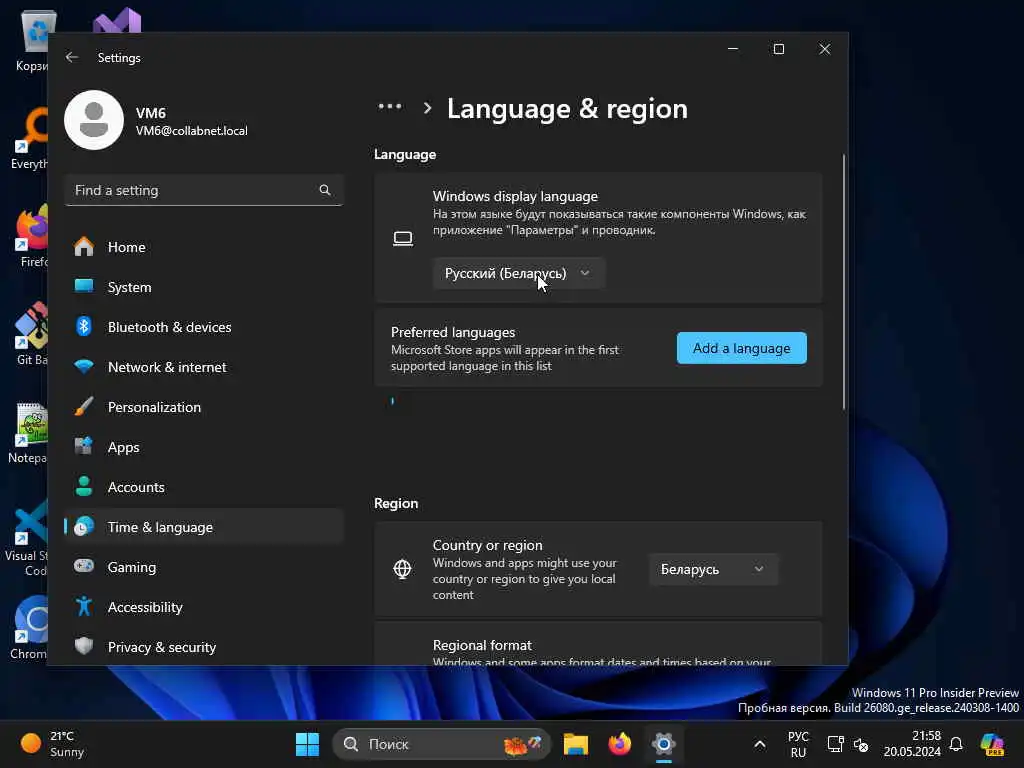Click the Home house icon in sidebar

[x=84, y=247]
